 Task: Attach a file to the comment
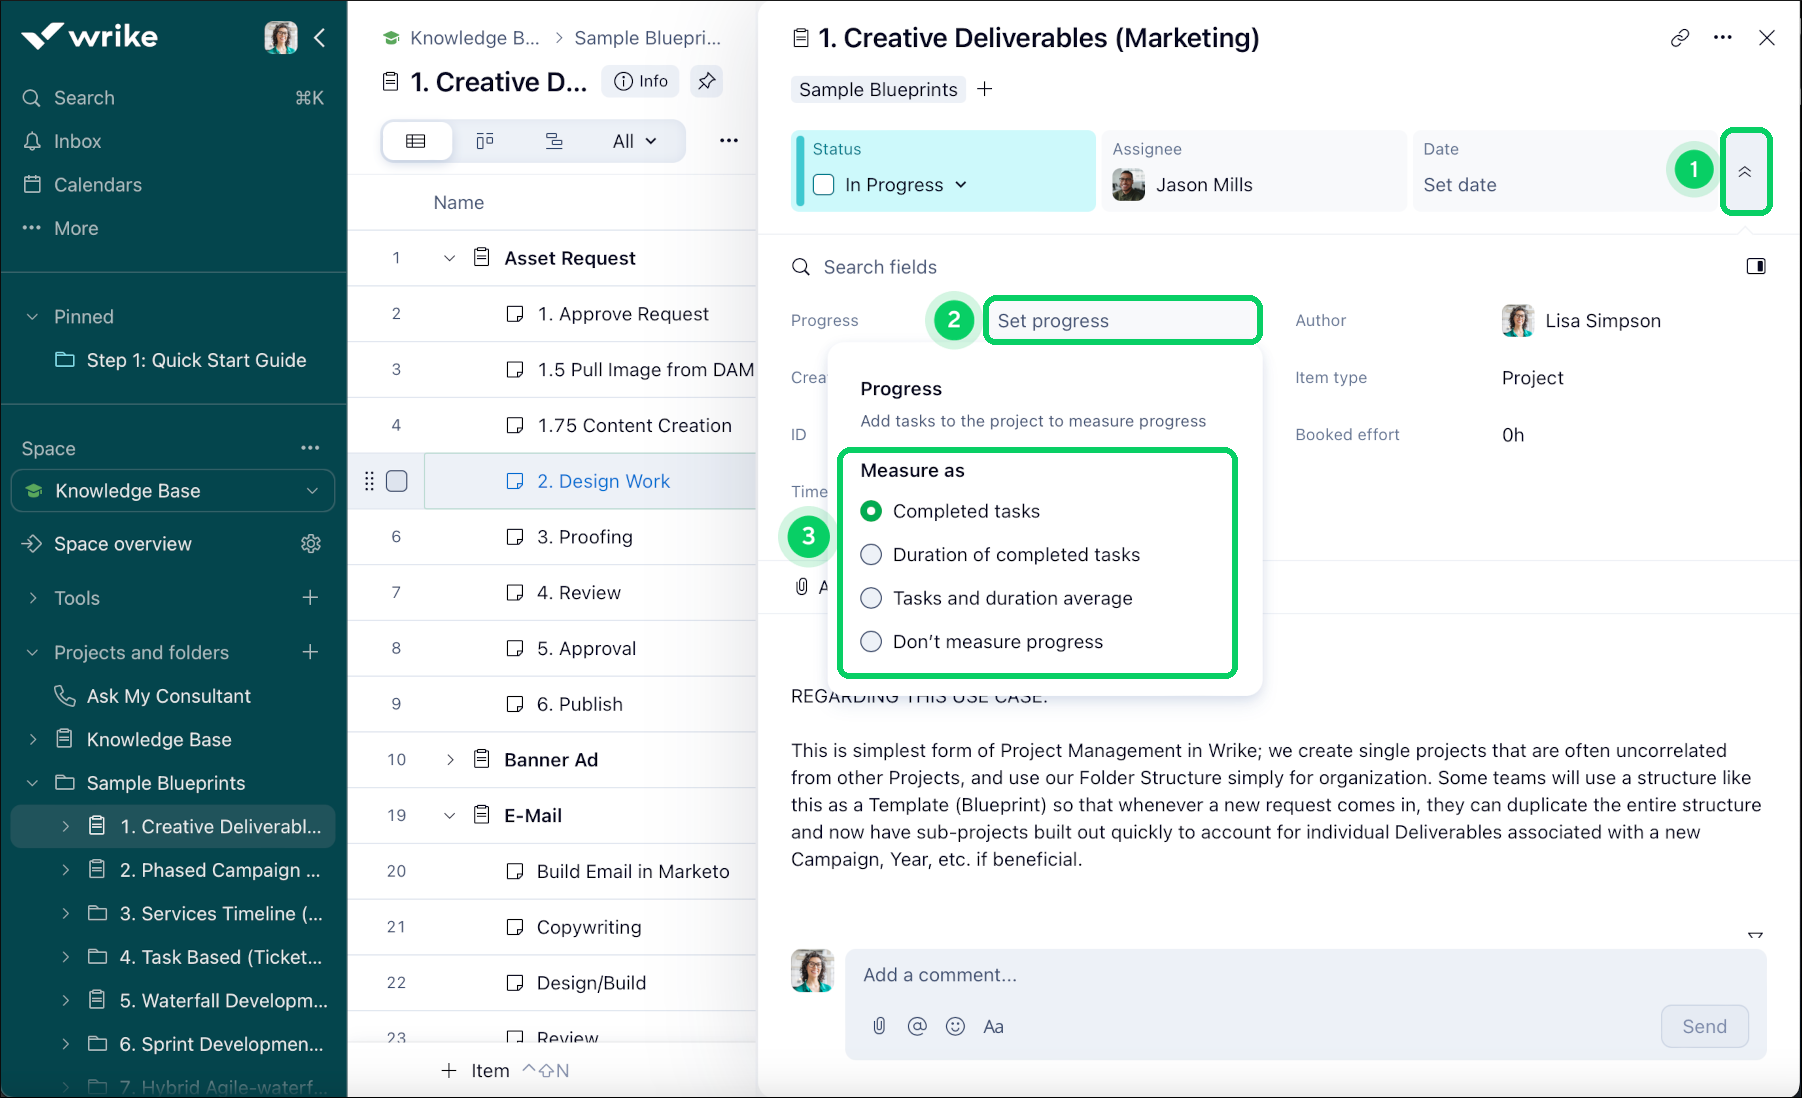(x=879, y=1025)
